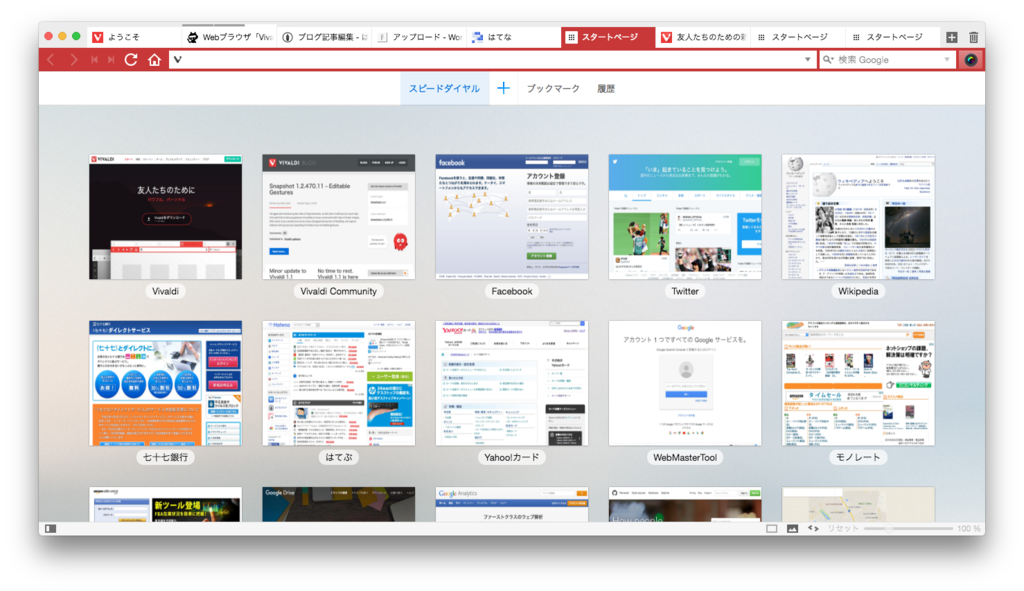Expand the address bar history dropdown
1024x591 pixels.
point(807,60)
